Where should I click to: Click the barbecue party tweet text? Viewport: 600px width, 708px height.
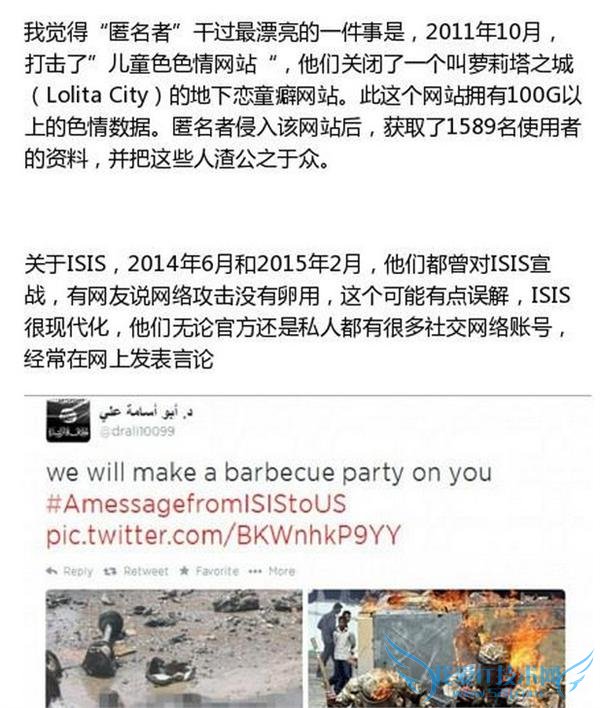click(269, 472)
